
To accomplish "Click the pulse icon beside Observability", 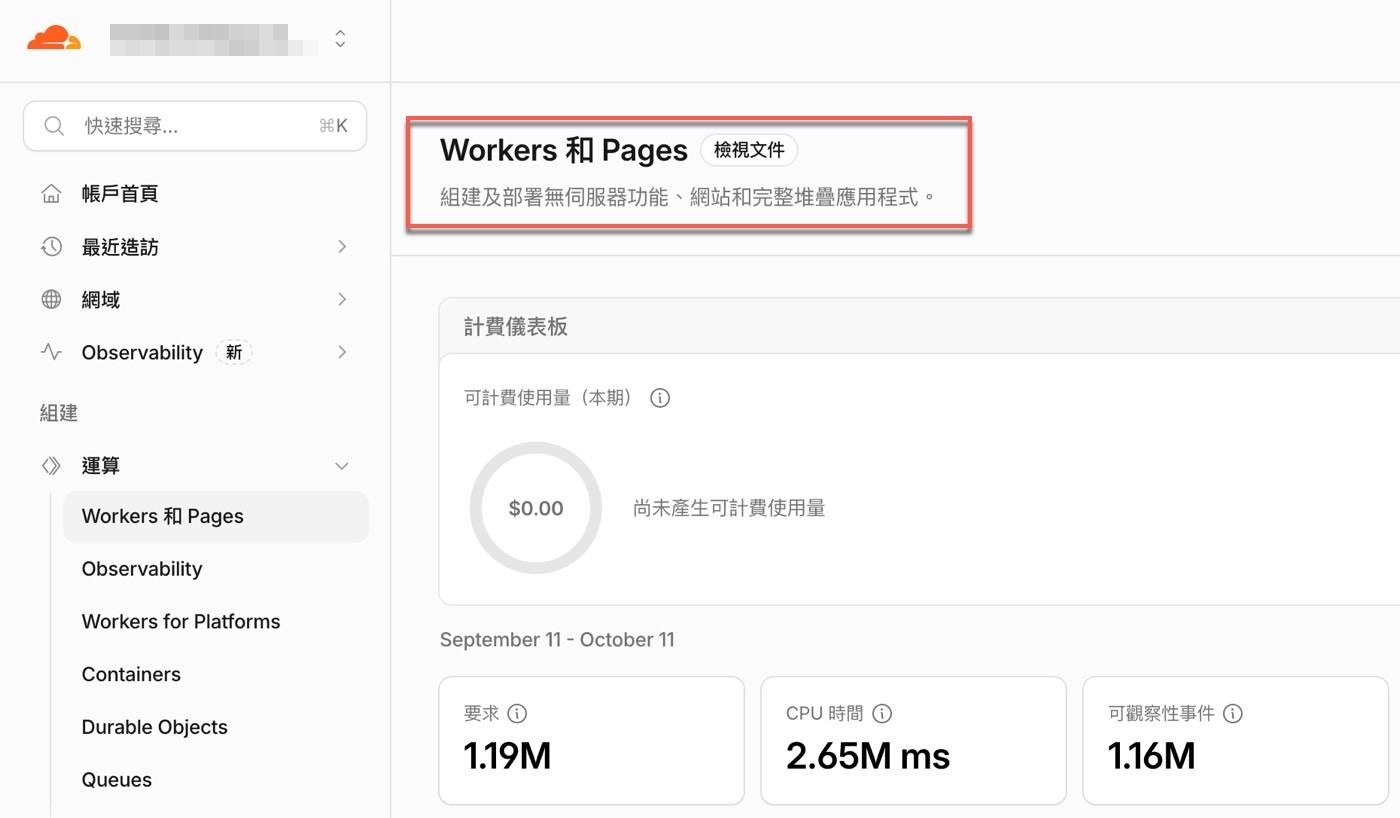I will [x=51, y=352].
